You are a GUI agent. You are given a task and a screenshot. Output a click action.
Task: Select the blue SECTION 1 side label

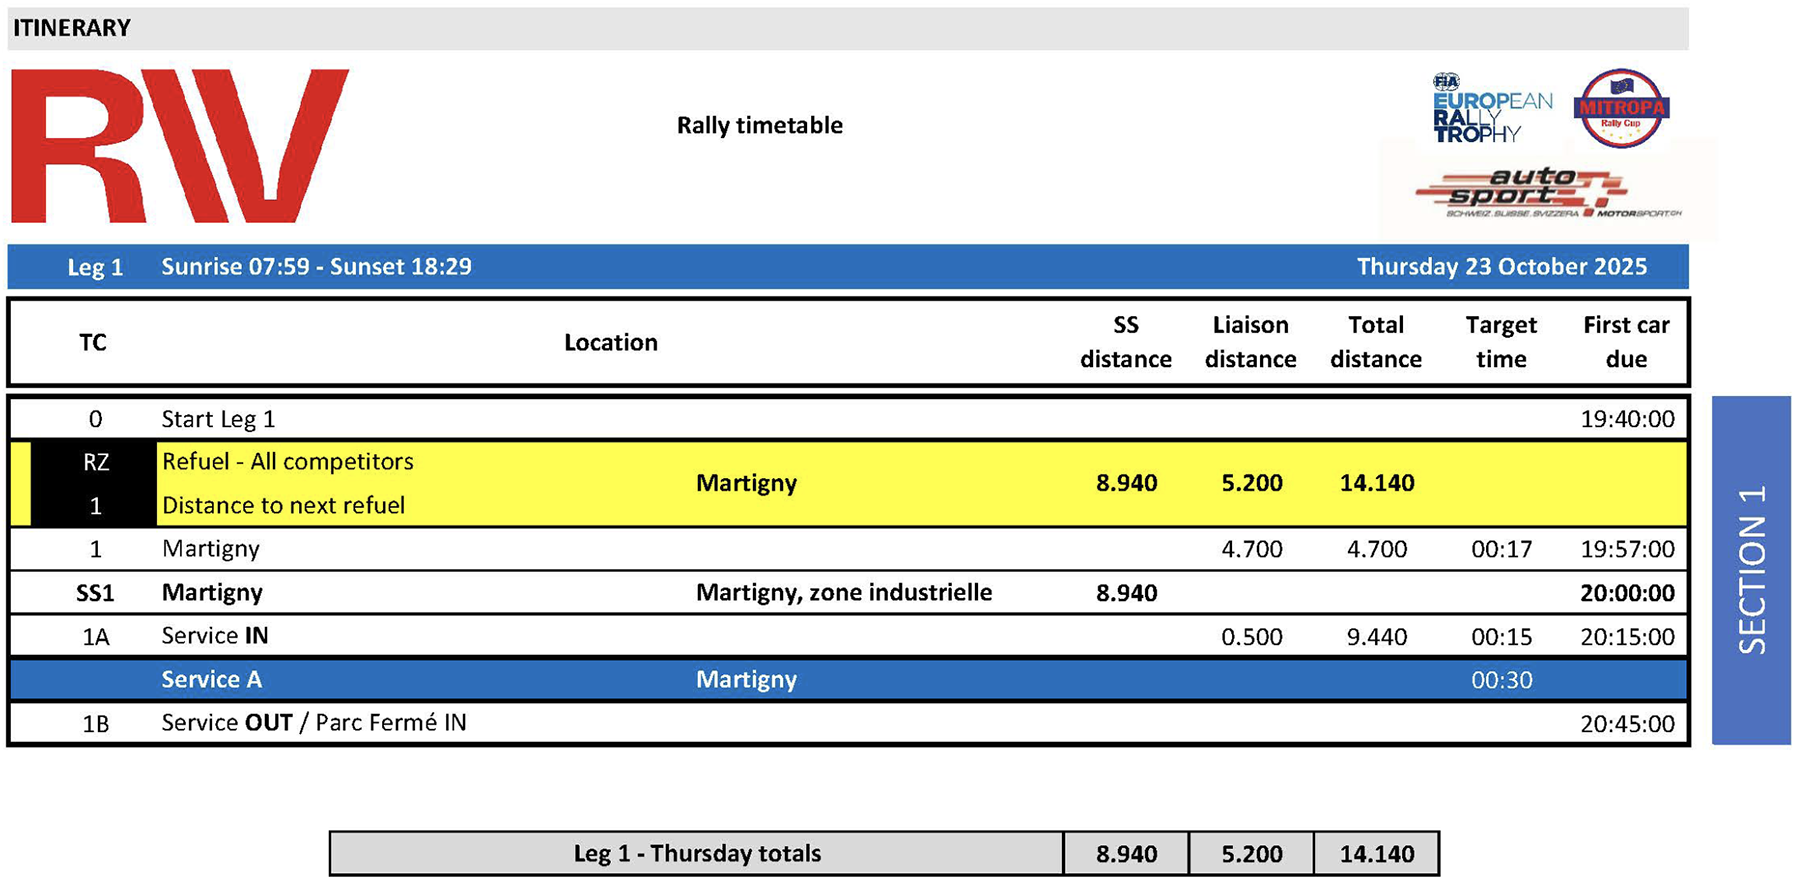pos(1751,570)
